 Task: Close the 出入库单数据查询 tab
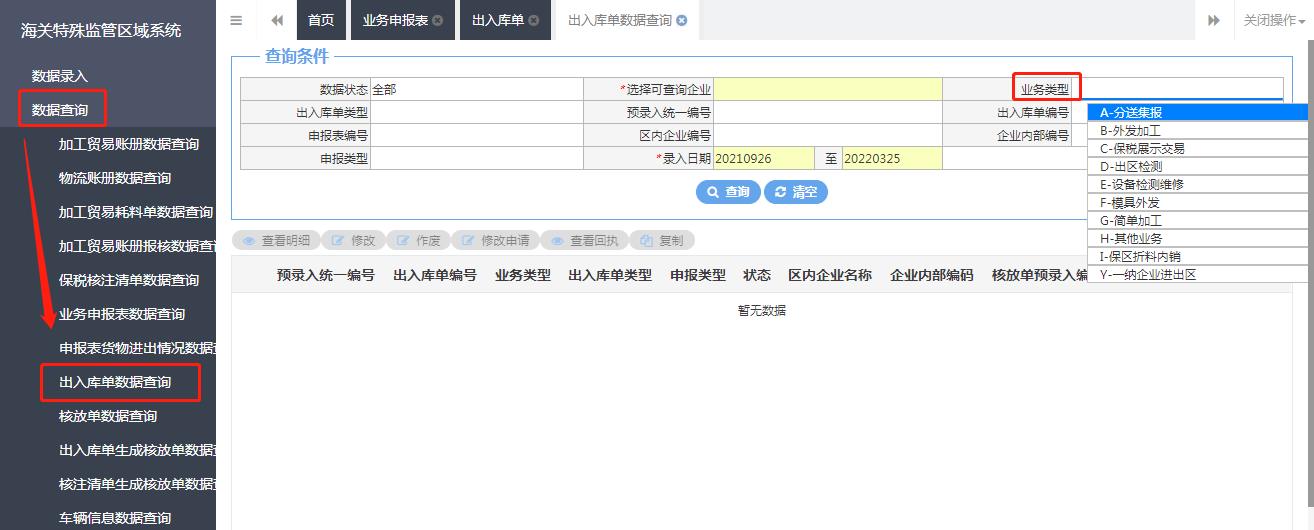682,21
